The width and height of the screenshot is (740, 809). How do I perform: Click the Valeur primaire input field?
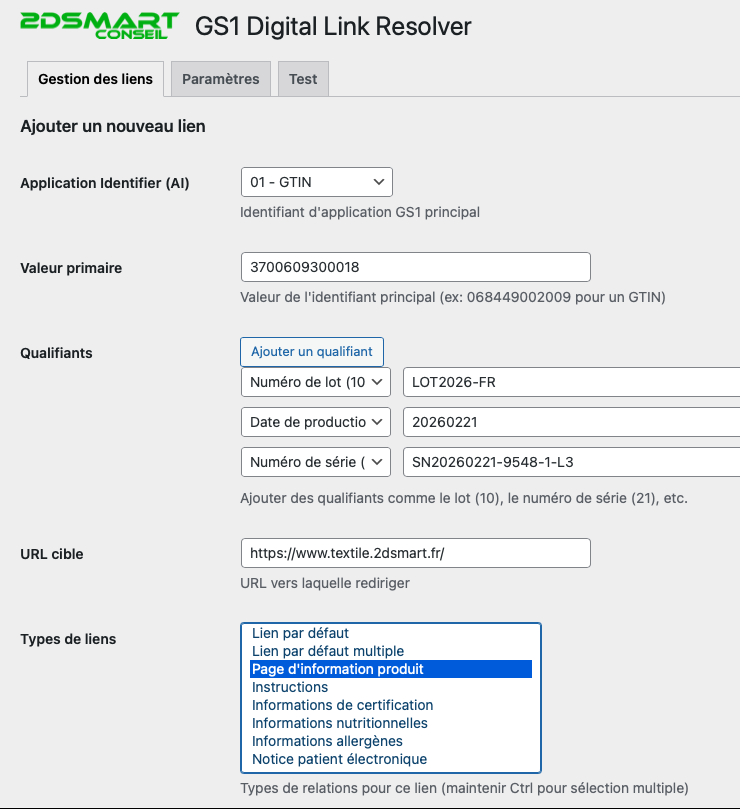point(415,268)
